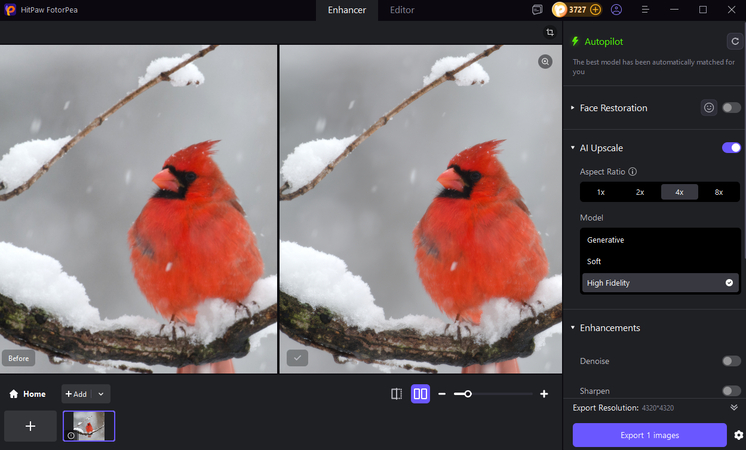Choose the High Fidelity model
Viewport: 746px width, 450px height.
point(660,283)
